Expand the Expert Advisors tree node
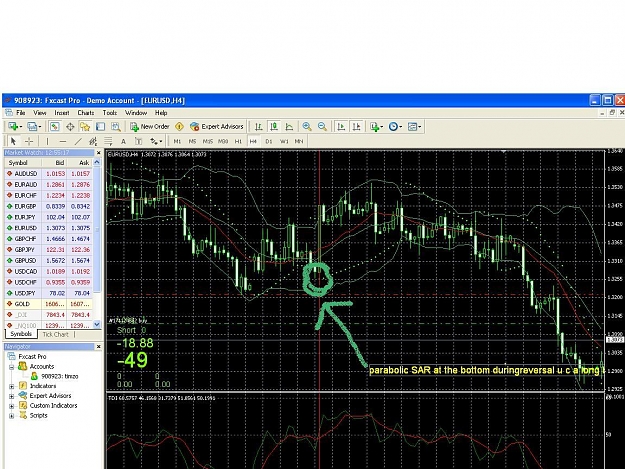The width and height of the screenshot is (625, 469). [12, 396]
